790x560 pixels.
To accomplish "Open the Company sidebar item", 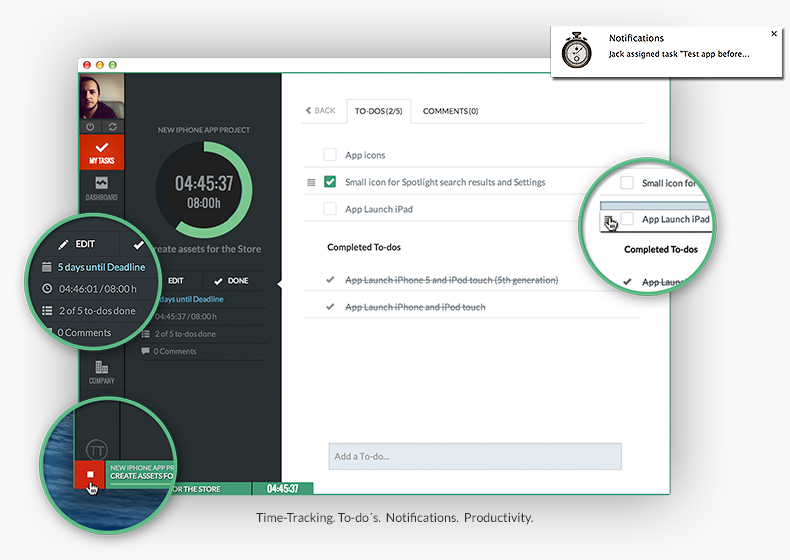I will pos(102,372).
